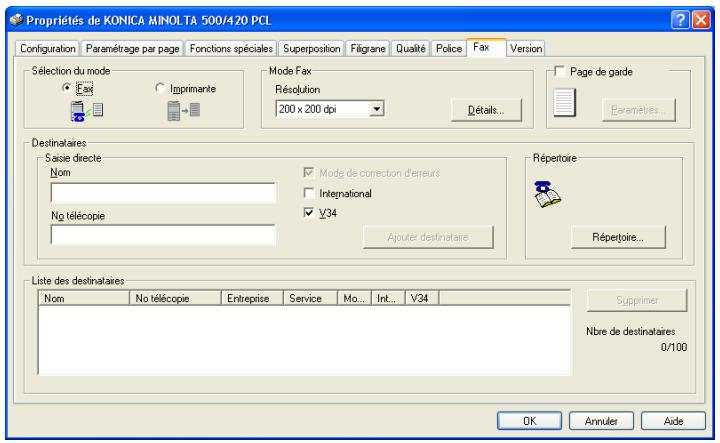Click the Int... column header
Screen dimensions: 720x443
[388, 298]
